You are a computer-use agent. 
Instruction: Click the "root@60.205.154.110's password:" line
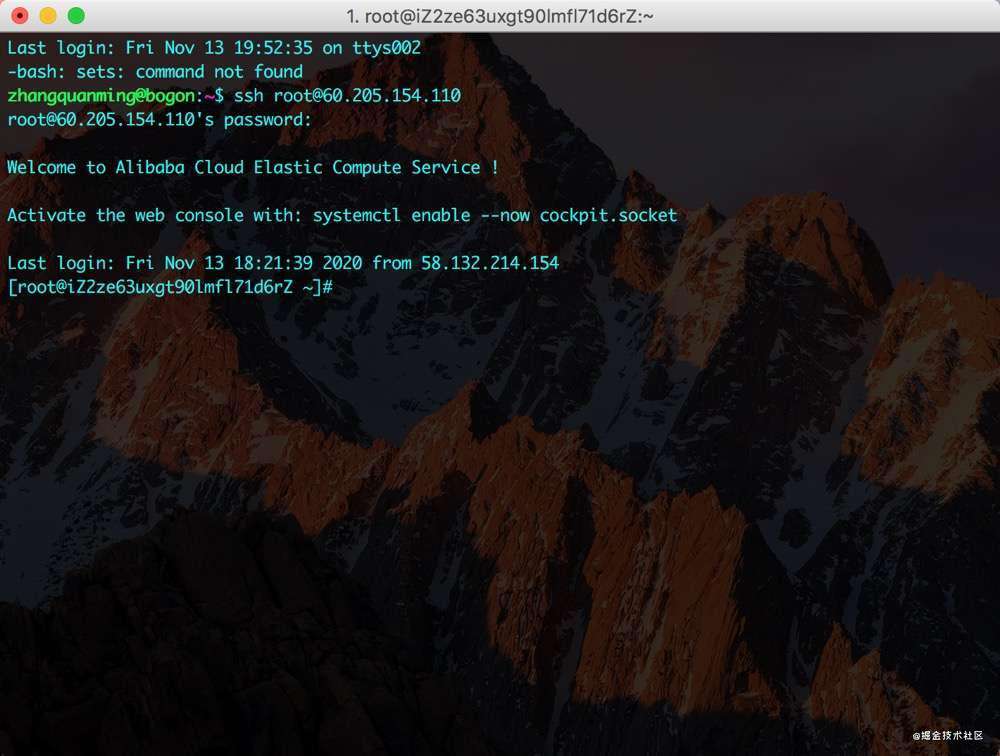pyautogui.click(x=159, y=119)
